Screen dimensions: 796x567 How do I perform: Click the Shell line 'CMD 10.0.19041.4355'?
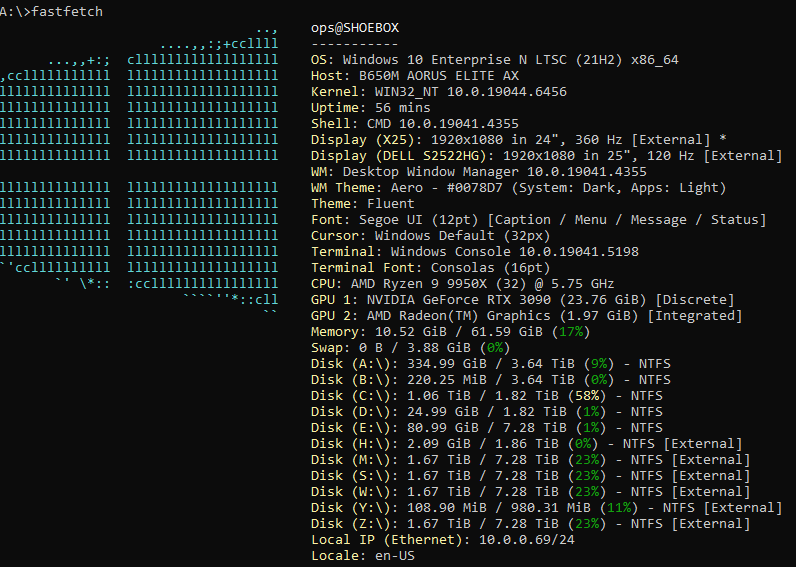[x=415, y=124]
